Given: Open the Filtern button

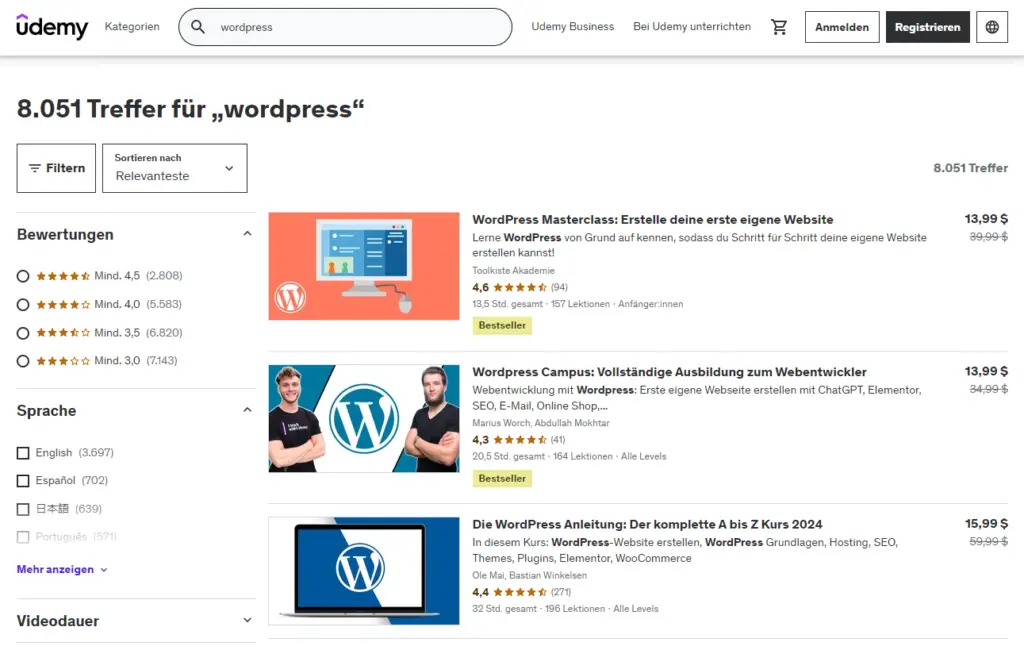Looking at the screenshot, I should (x=56, y=168).
